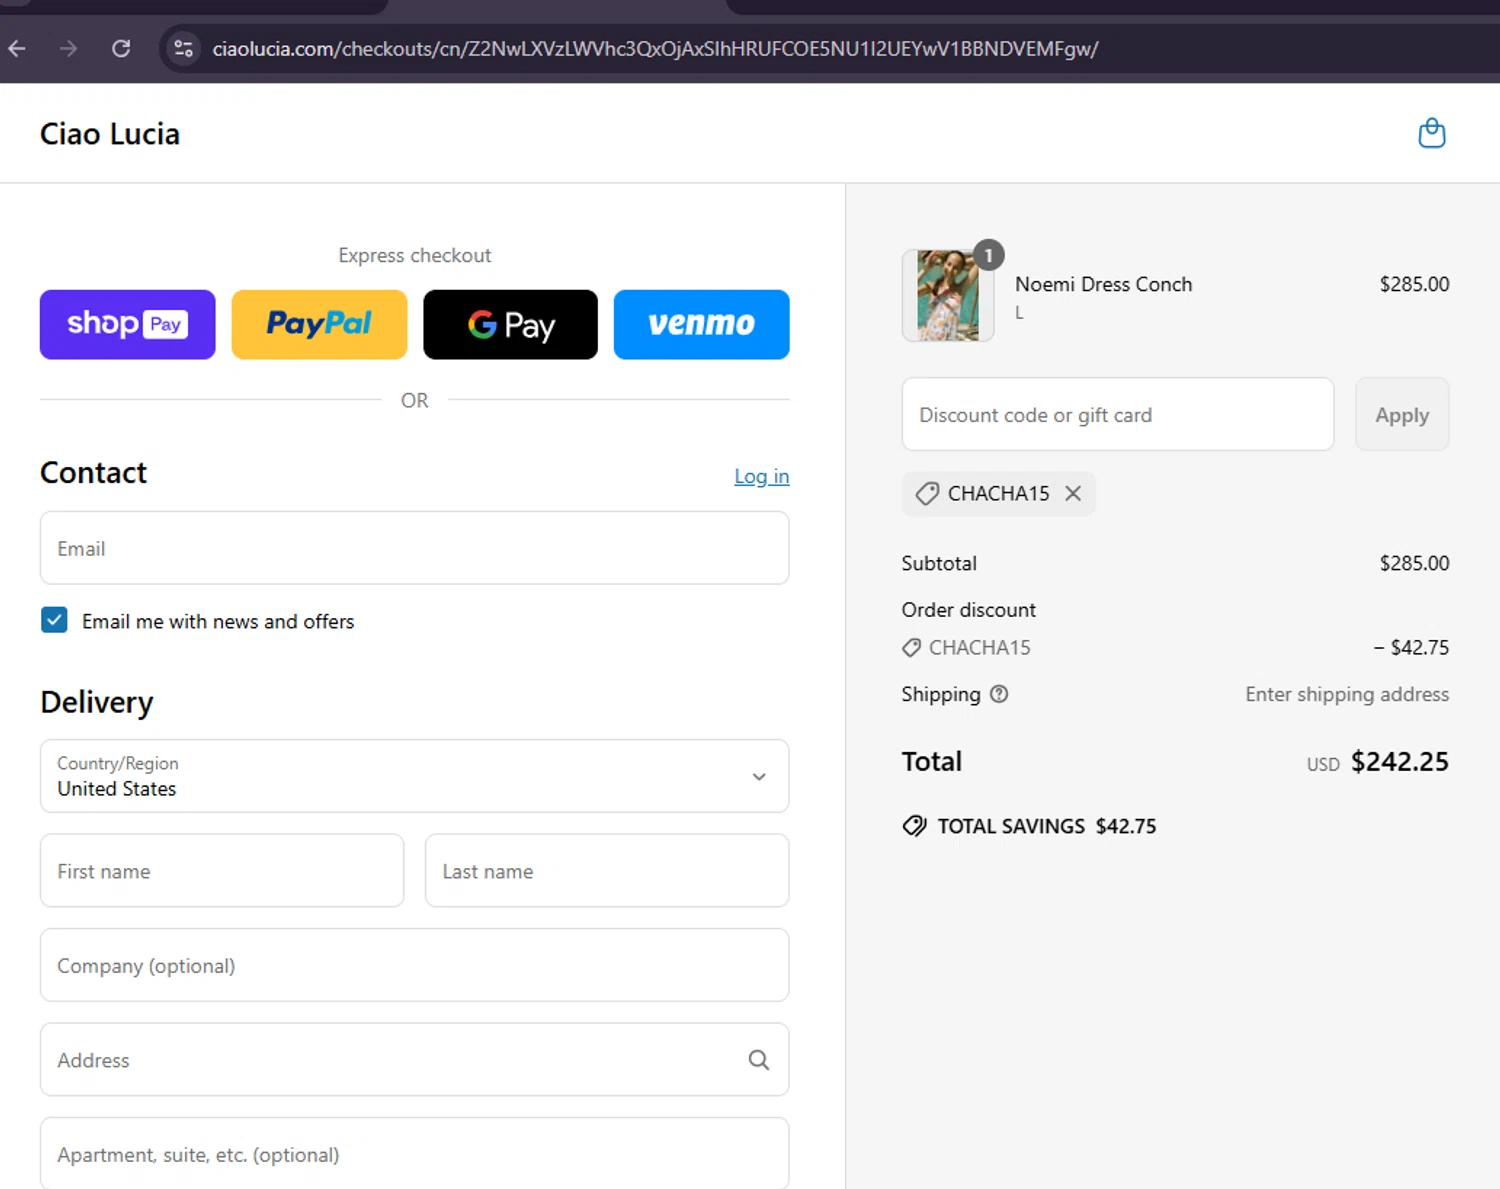This screenshot has height=1189, width=1500.
Task: Open site information icon in address bar
Action: (183, 48)
